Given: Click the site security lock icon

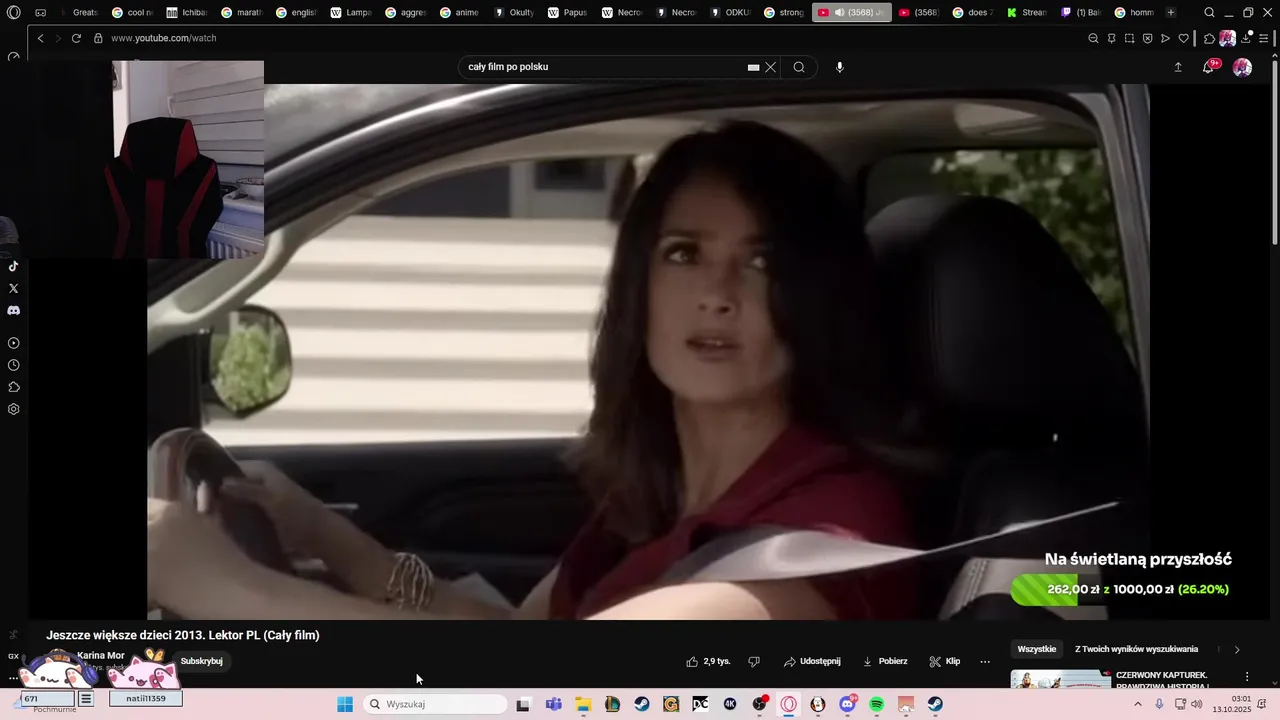Looking at the screenshot, I should tap(98, 38).
